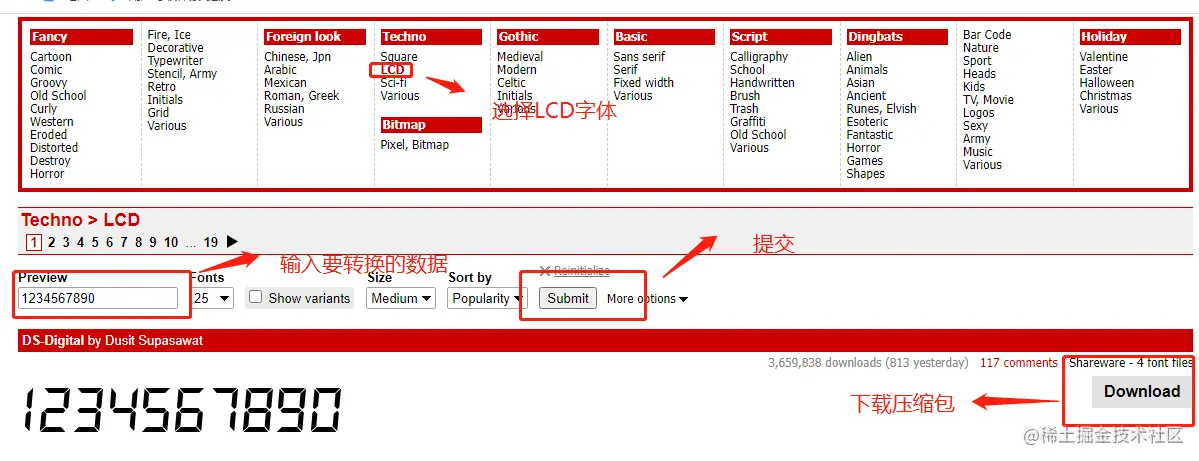Select the Square subcategory

coord(398,57)
